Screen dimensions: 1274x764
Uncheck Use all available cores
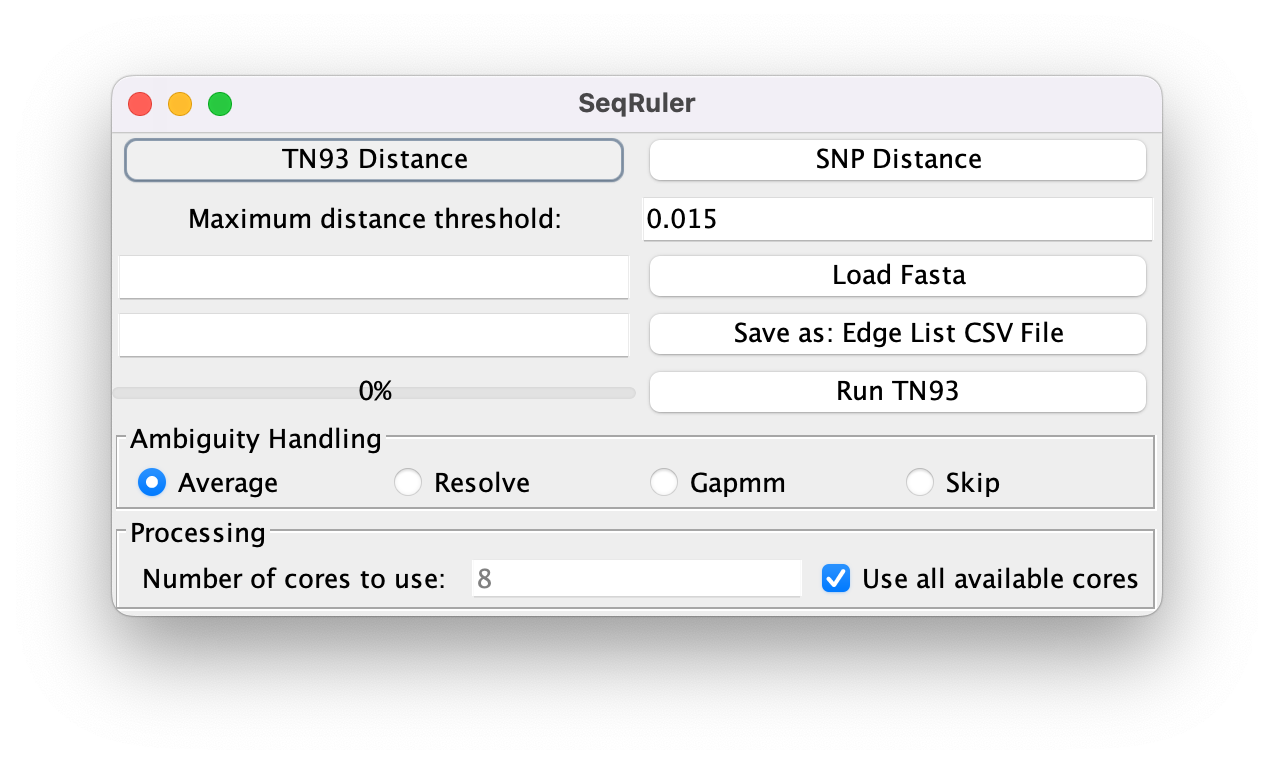pyautogui.click(x=835, y=578)
